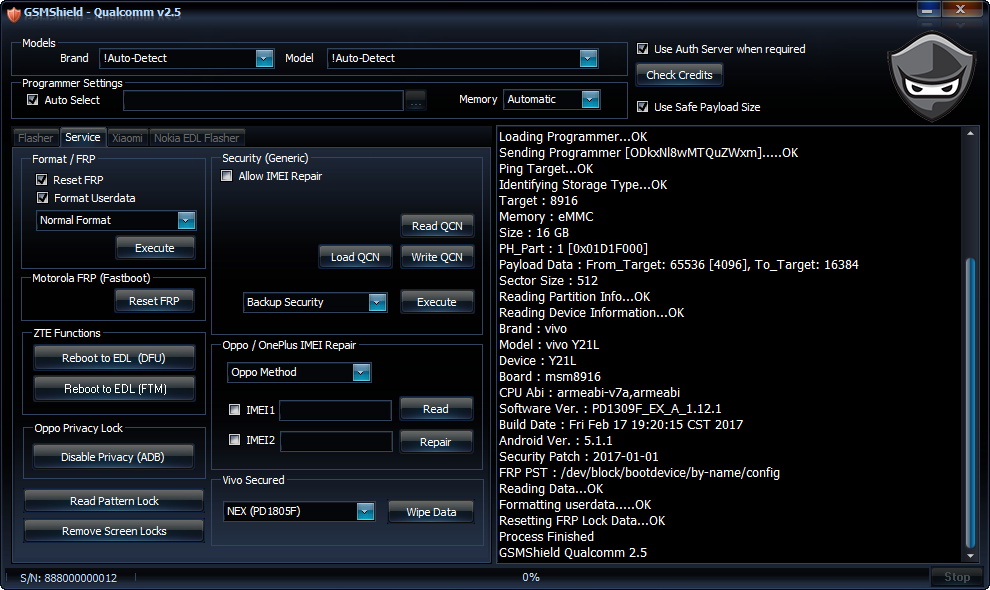Viewport: 990px width, 590px height.
Task: Click the 'Security Patch : 2017-01-01' log line
Action: coord(578,457)
